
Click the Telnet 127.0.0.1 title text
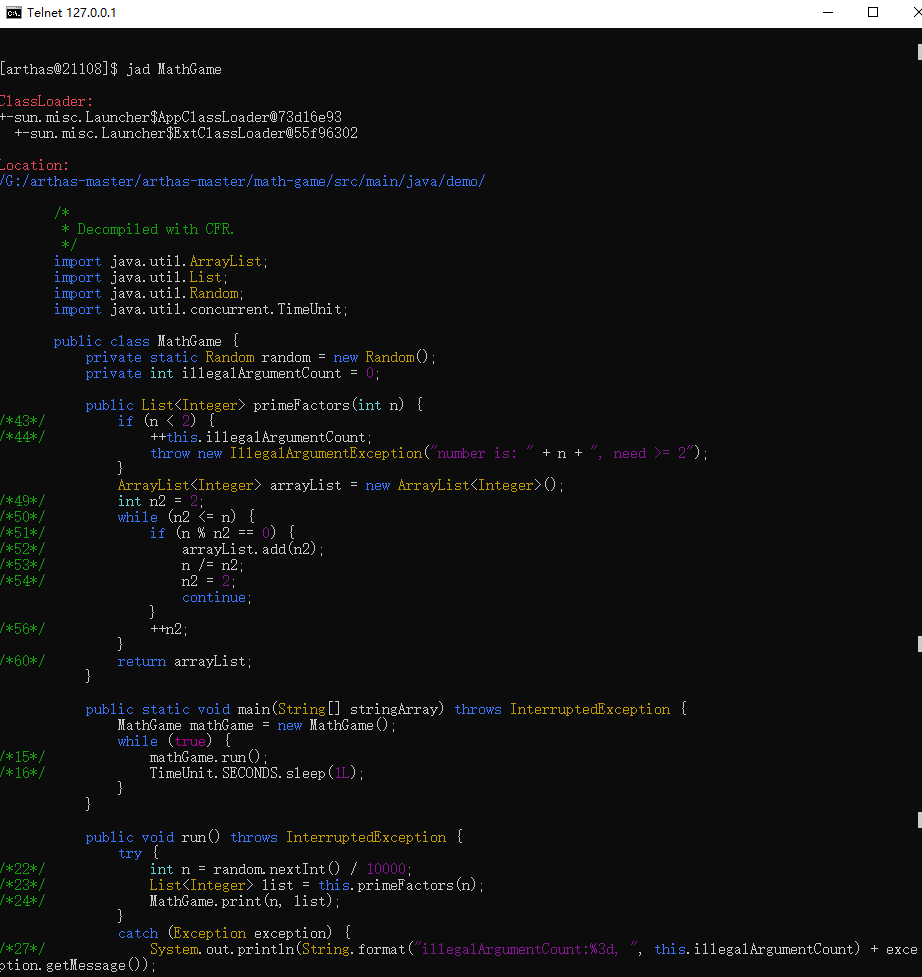pos(72,12)
